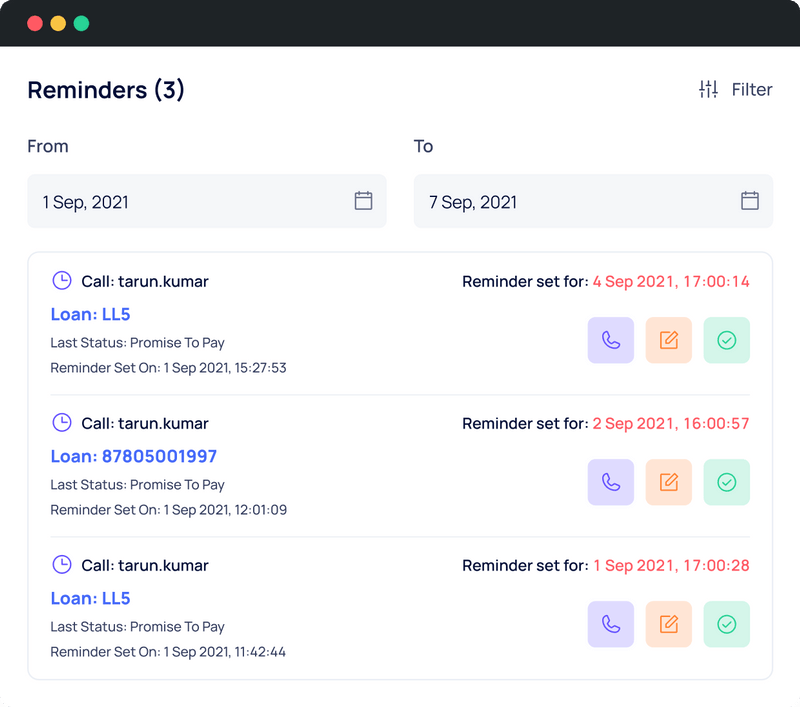Image resolution: width=800 pixels, height=707 pixels.
Task: Click the clock icon beside the first Call: tarun.kumar
Action: click(61, 281)
